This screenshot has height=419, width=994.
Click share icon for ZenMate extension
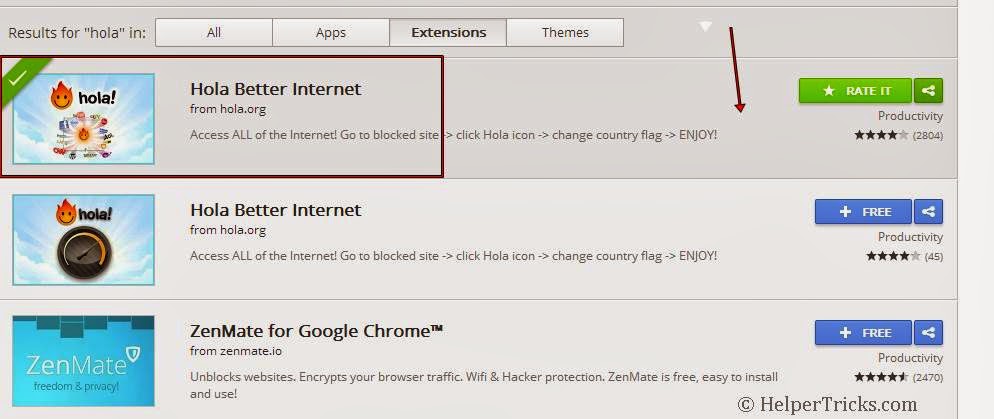tap(928, 333)
